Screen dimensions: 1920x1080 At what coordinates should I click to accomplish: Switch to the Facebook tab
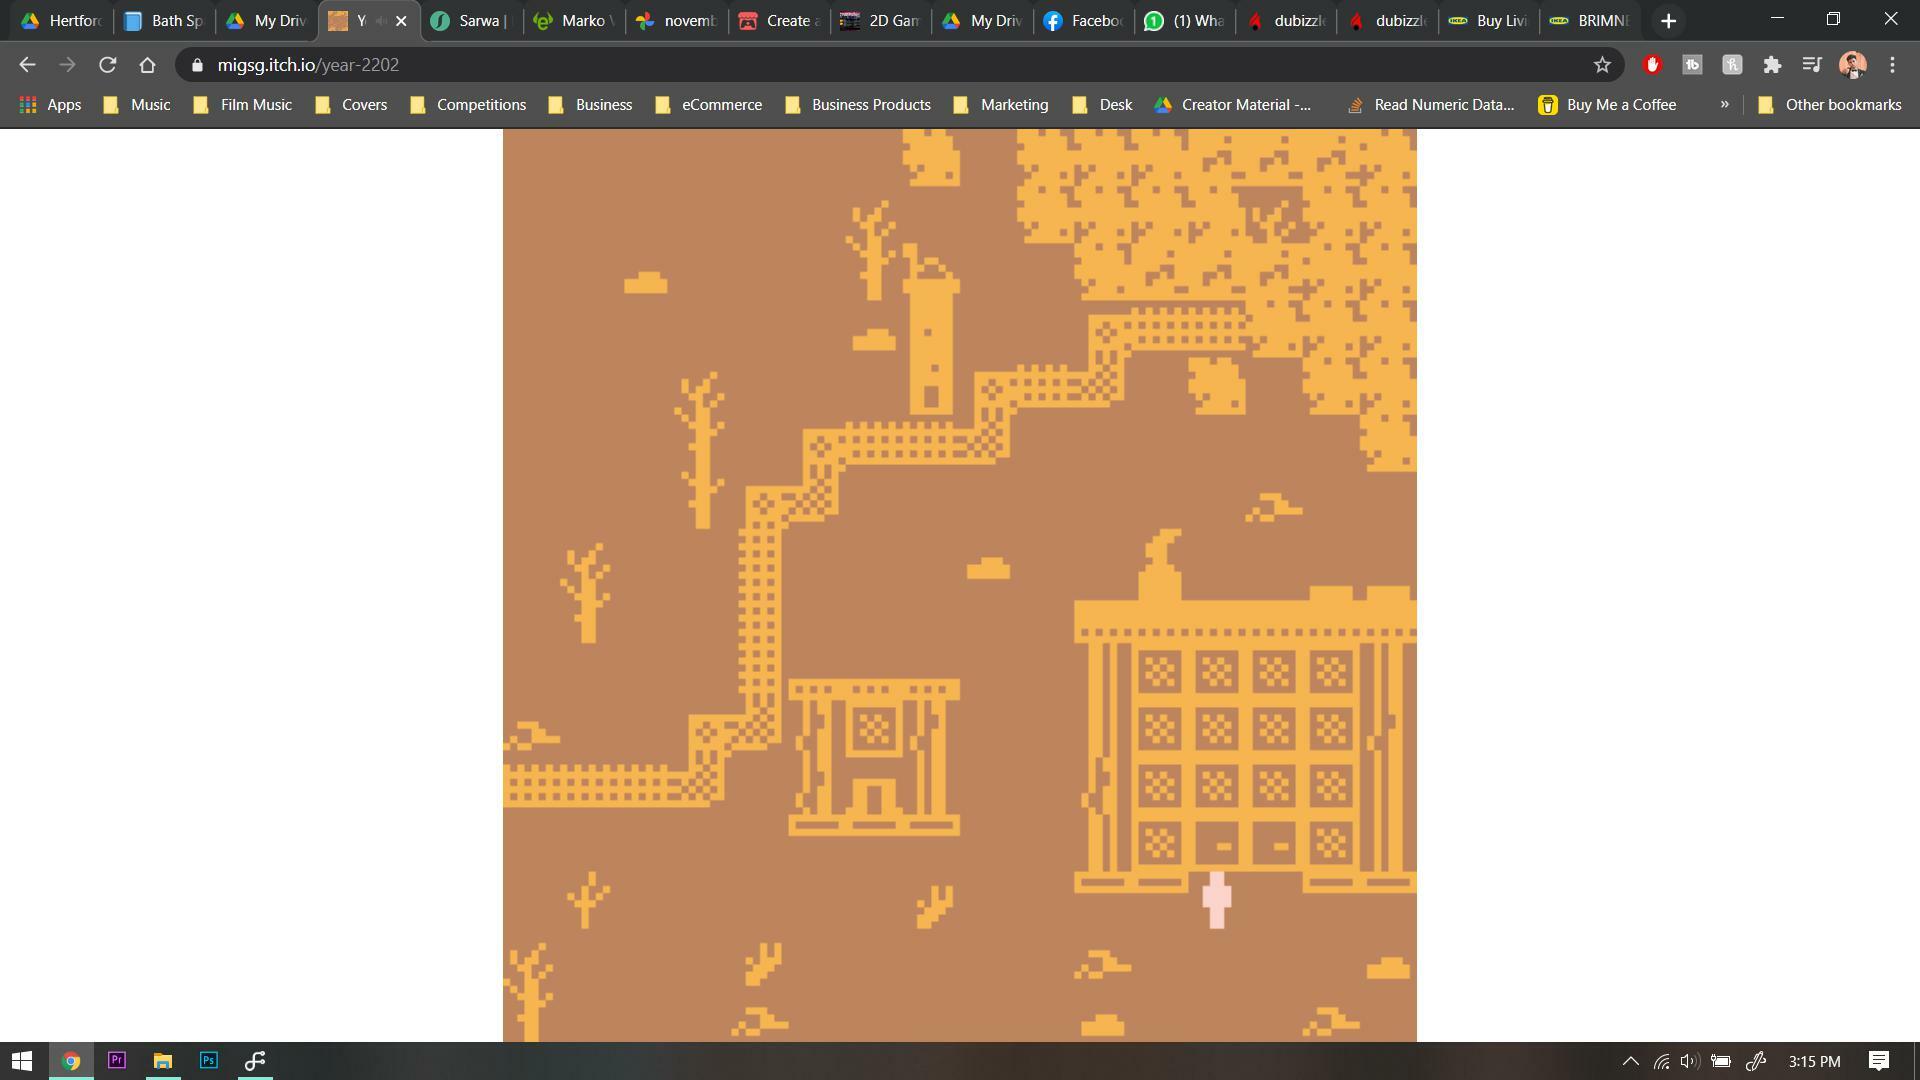click(1085, 21)
